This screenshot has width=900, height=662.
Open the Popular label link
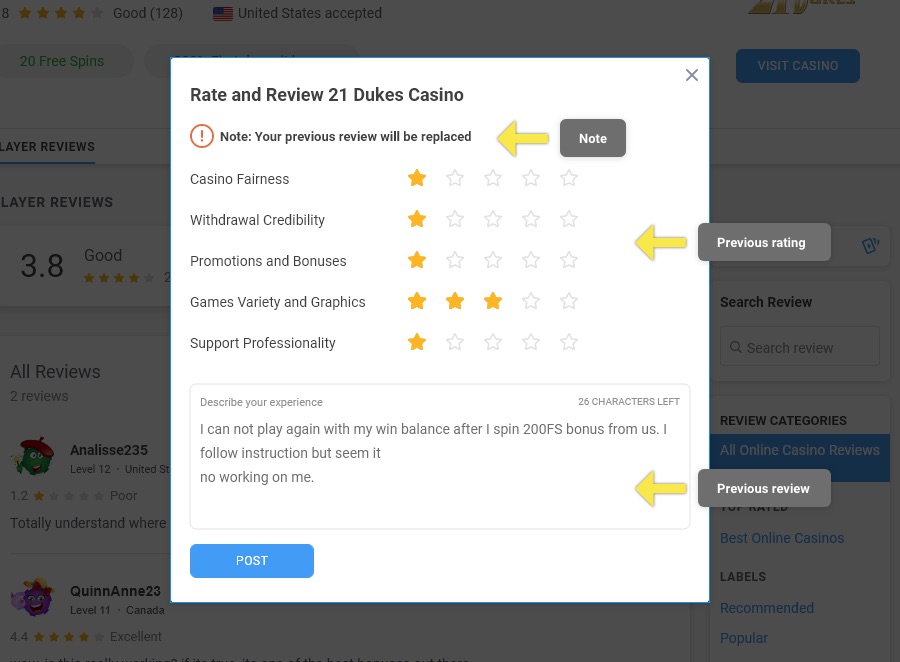click(x=744, y=638)
